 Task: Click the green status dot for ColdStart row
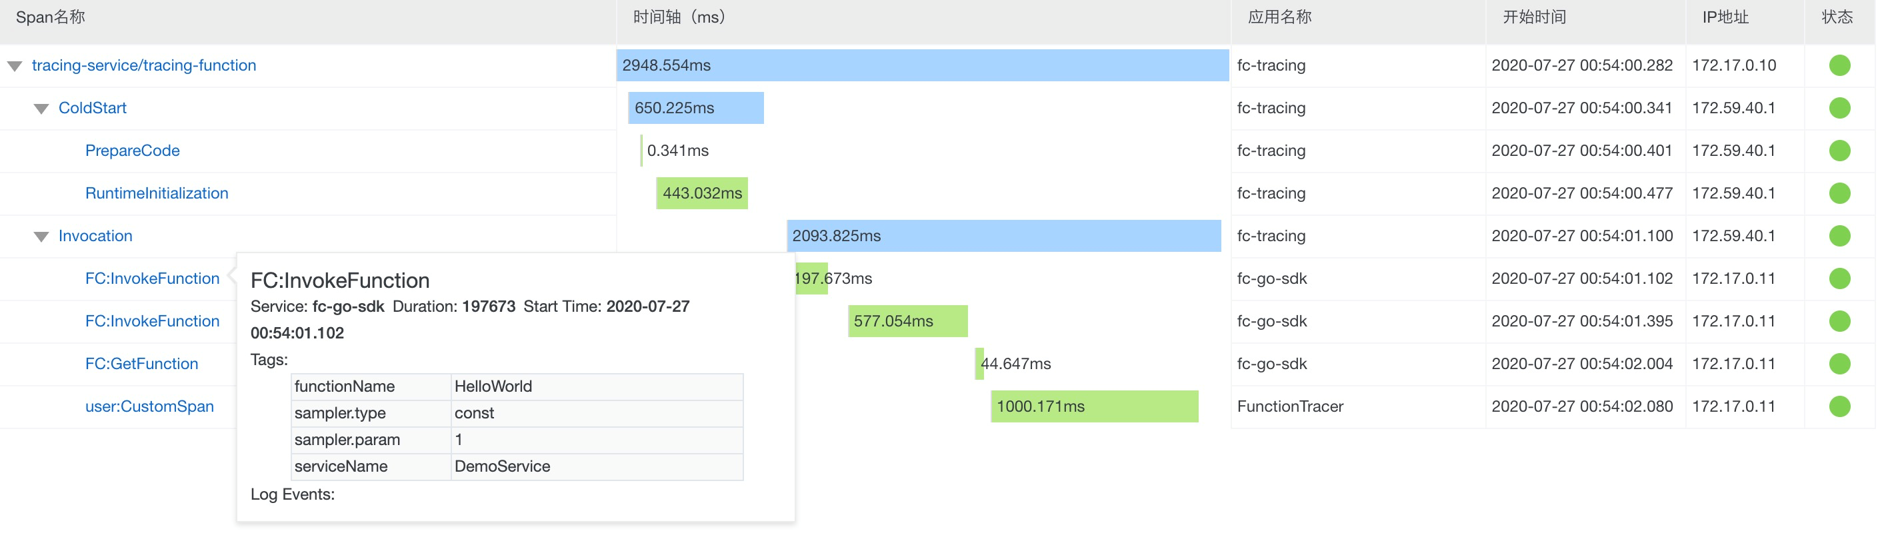pyautogui.click(x=1838, y=108)
